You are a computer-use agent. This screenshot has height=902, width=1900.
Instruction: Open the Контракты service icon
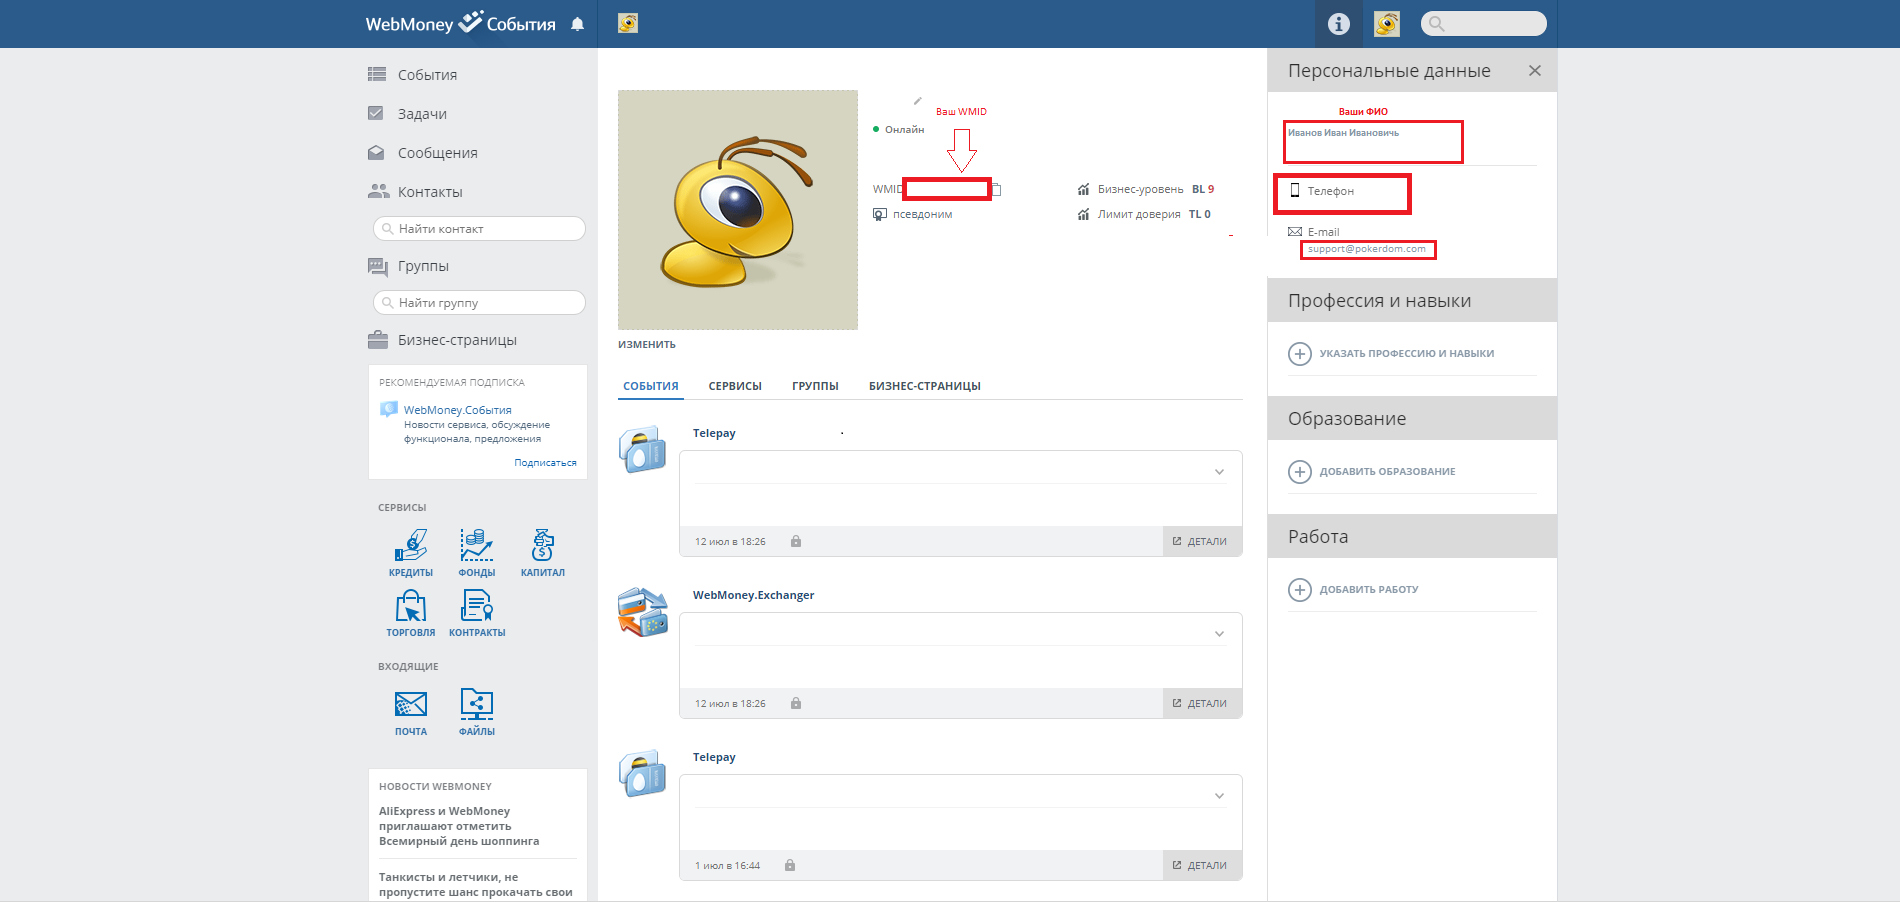pos(477,613)
